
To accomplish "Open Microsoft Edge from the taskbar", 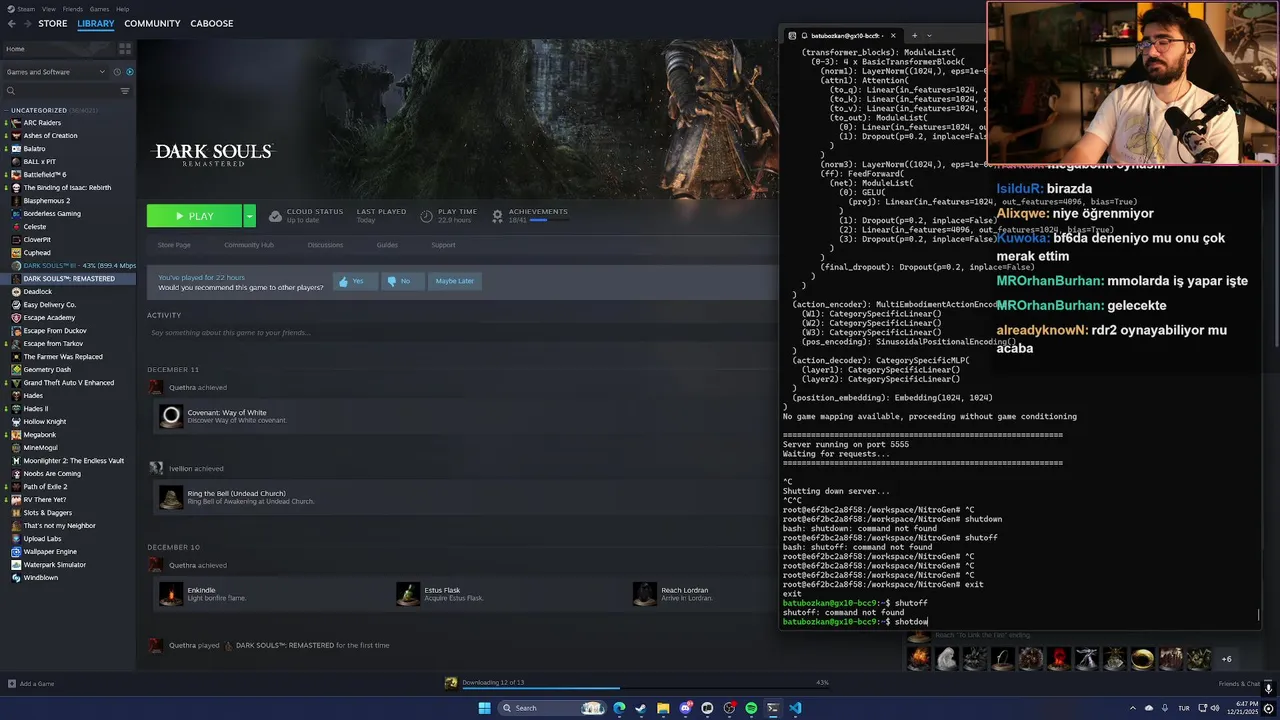I will (x=619, y=708).
